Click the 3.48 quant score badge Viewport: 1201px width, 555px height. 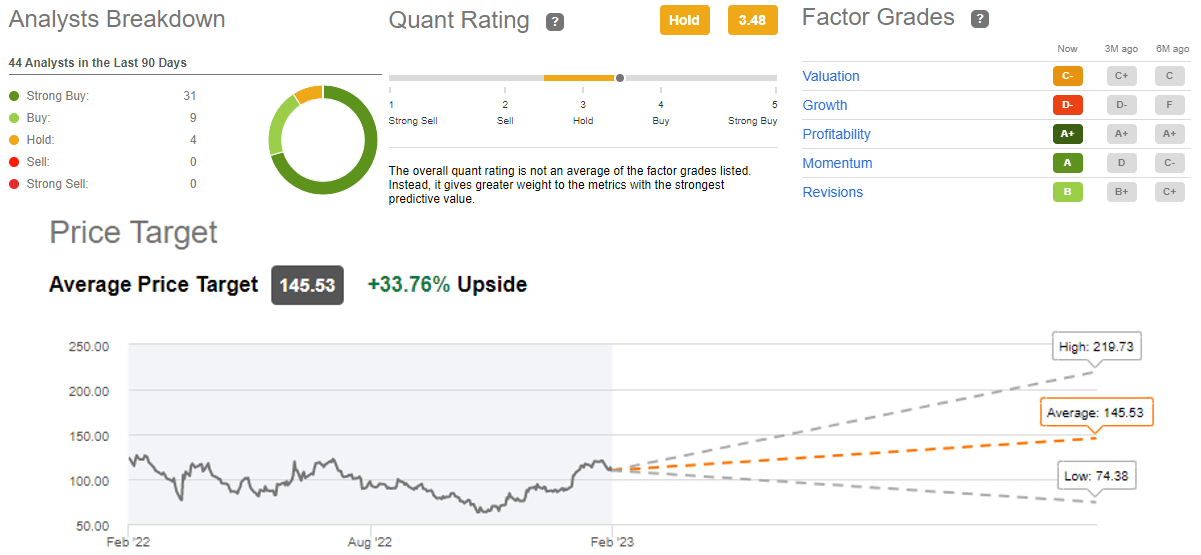click(752, 20)
